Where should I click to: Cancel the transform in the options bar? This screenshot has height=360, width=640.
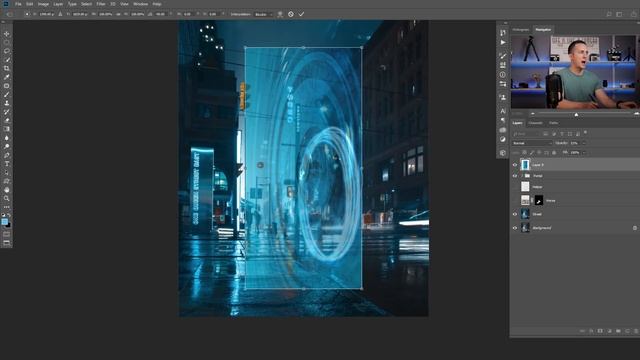tap(291, 14)
